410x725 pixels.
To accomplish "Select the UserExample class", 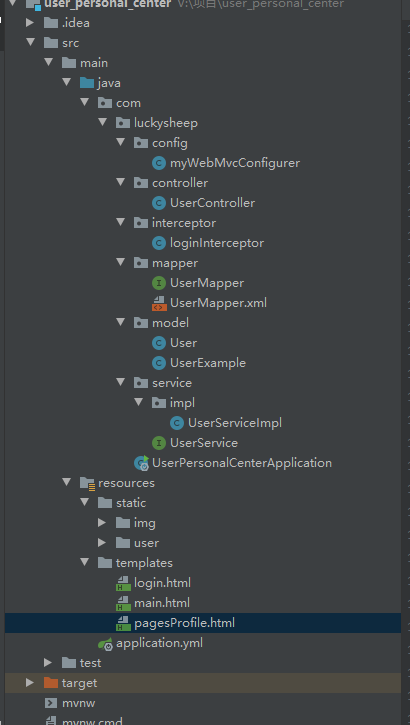I will click(x=208, y=363).
